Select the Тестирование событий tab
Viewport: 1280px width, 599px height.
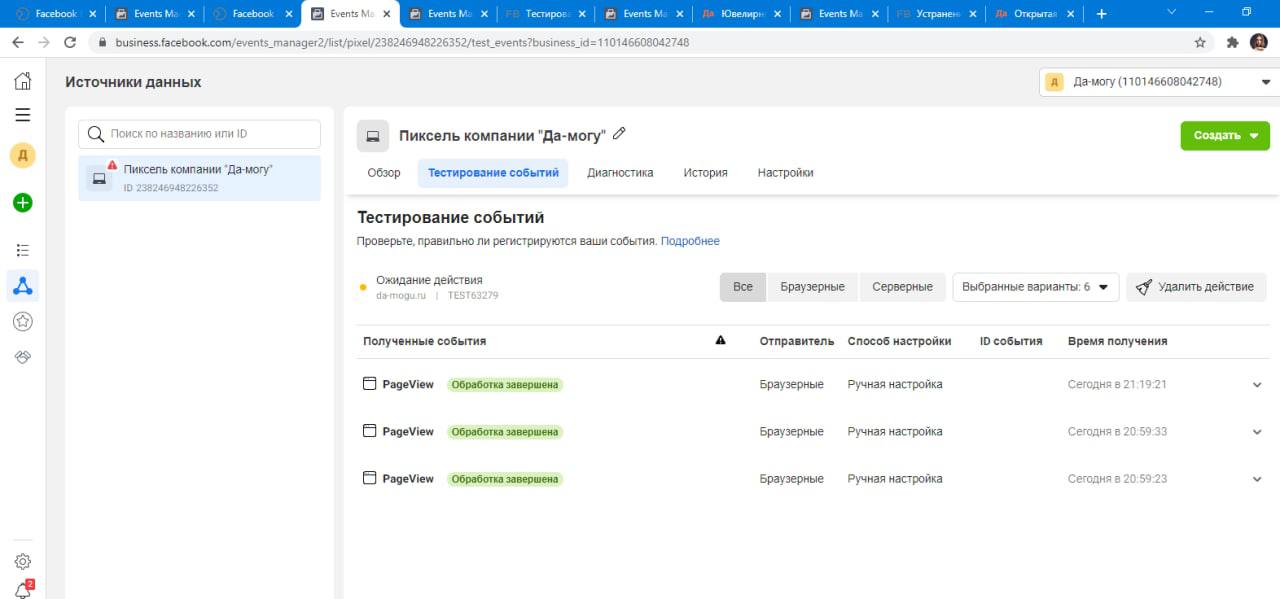click(493, 173)
